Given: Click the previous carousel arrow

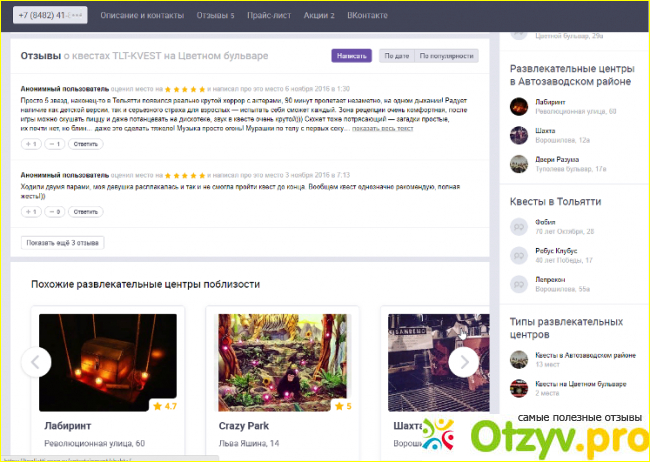Looking at the screenshot, I should coord(36,362).
